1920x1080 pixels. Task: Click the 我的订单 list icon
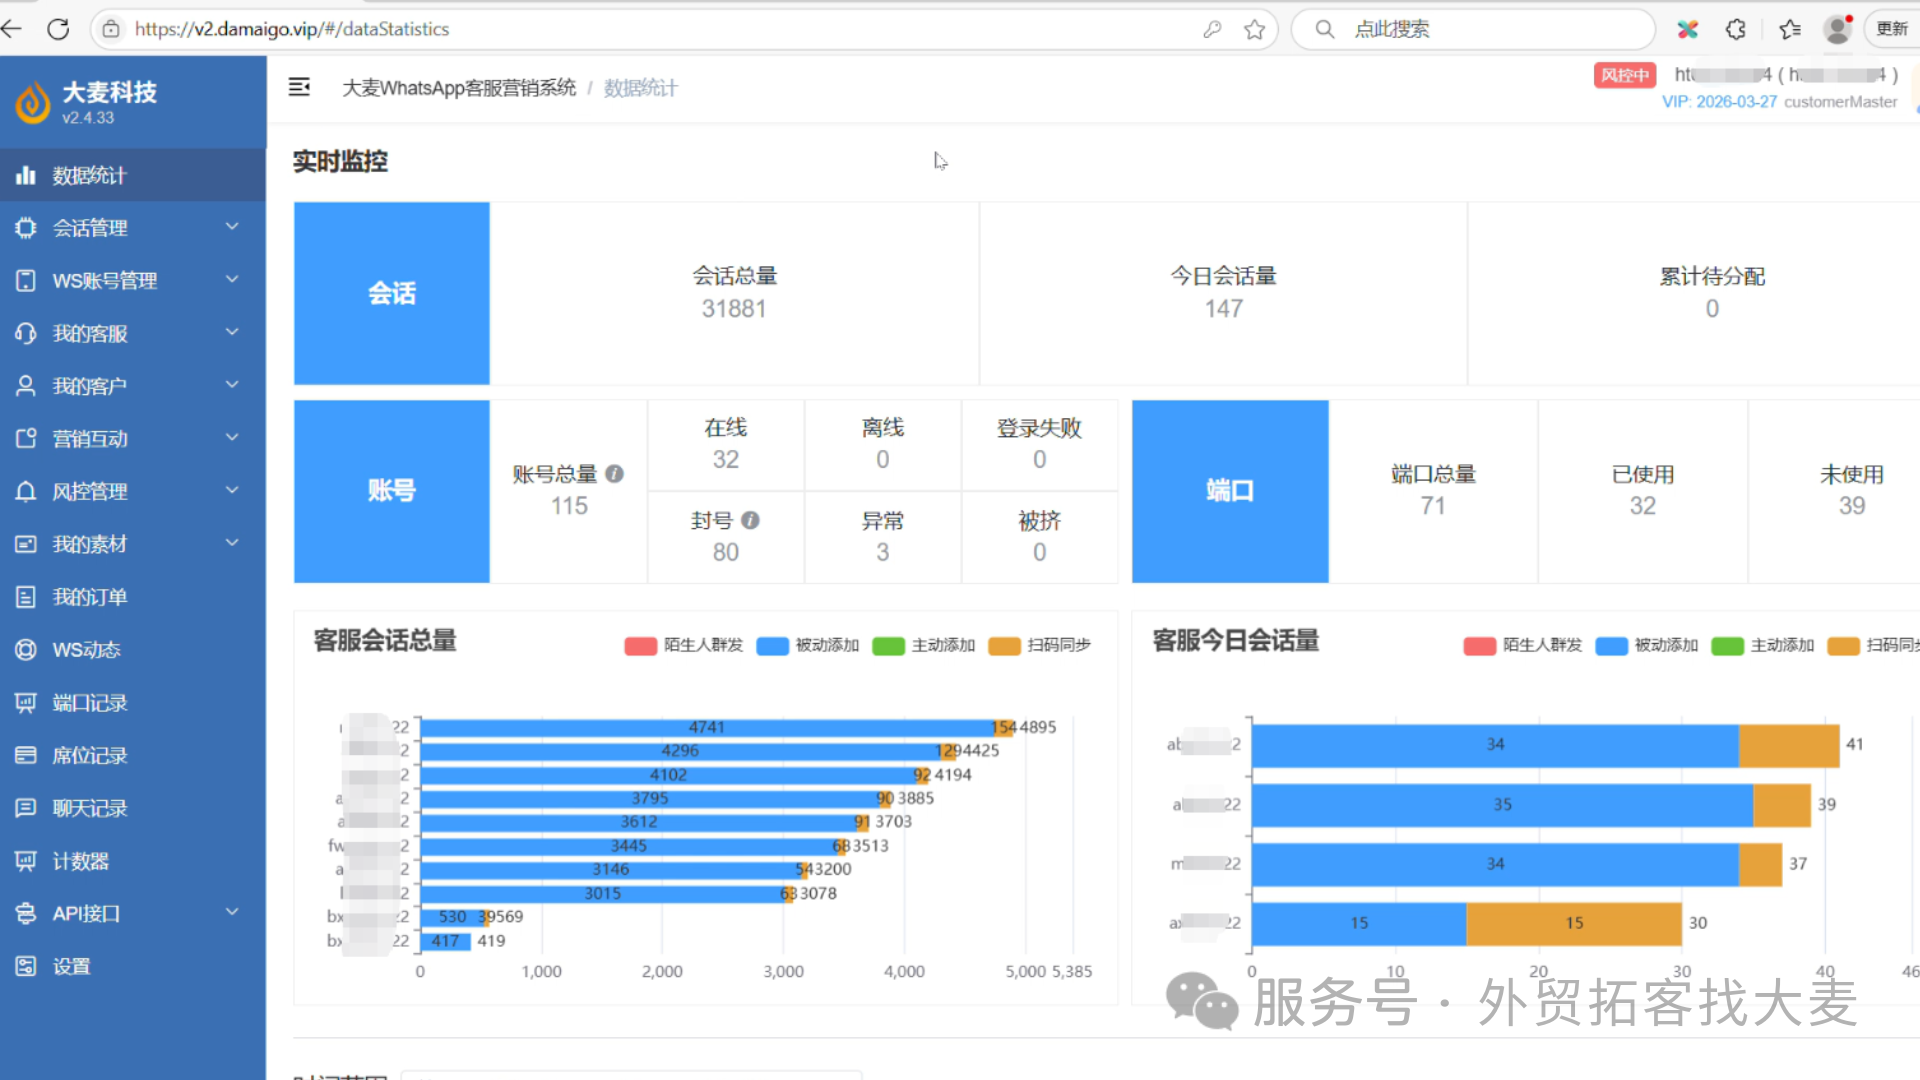[26, 597]
